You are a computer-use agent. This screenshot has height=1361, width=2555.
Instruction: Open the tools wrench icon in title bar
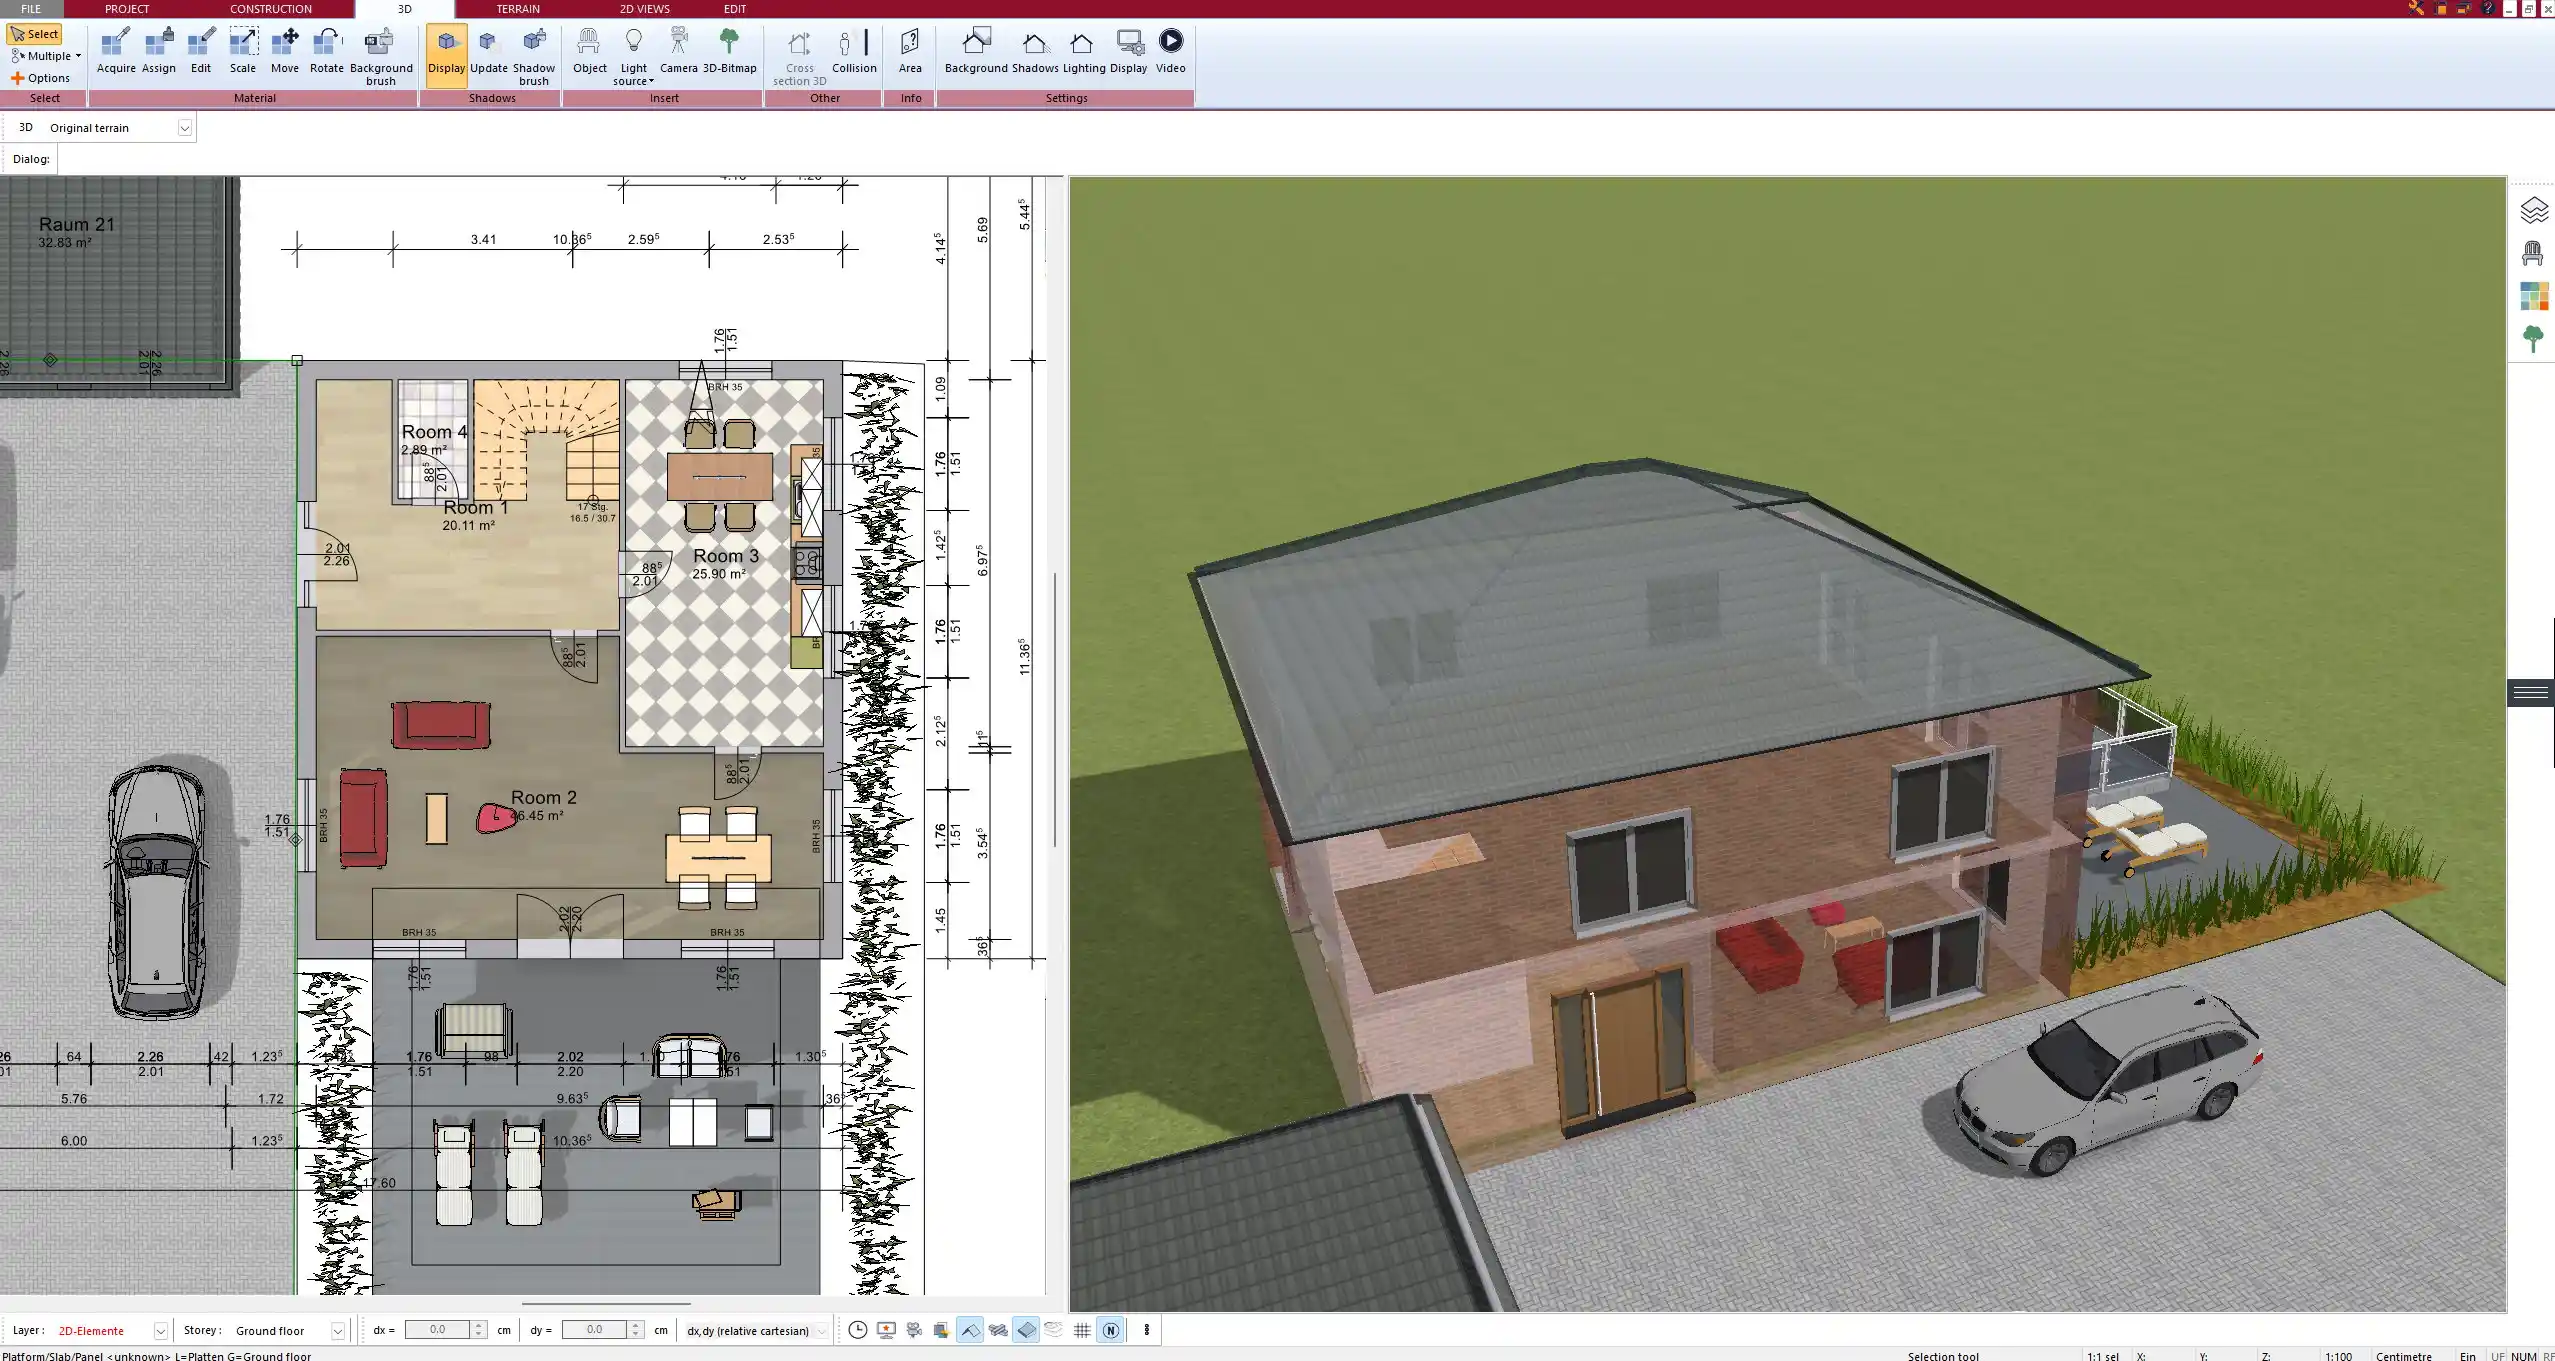click(2415, 8)
